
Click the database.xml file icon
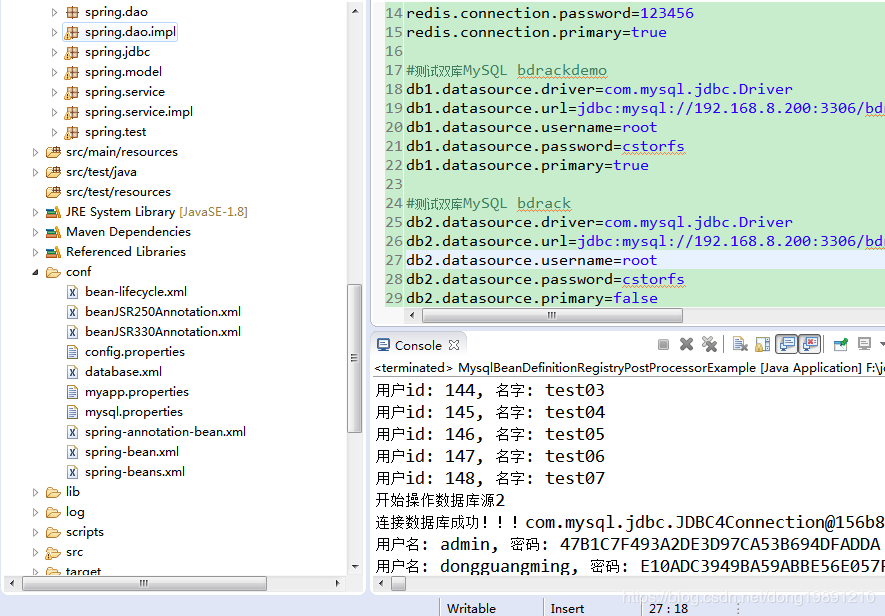point(72,372)
